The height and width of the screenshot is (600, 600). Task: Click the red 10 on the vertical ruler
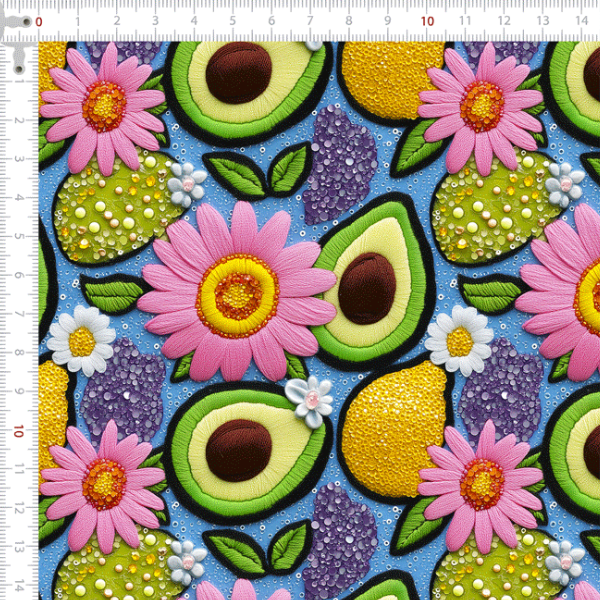tap(18, 431)
